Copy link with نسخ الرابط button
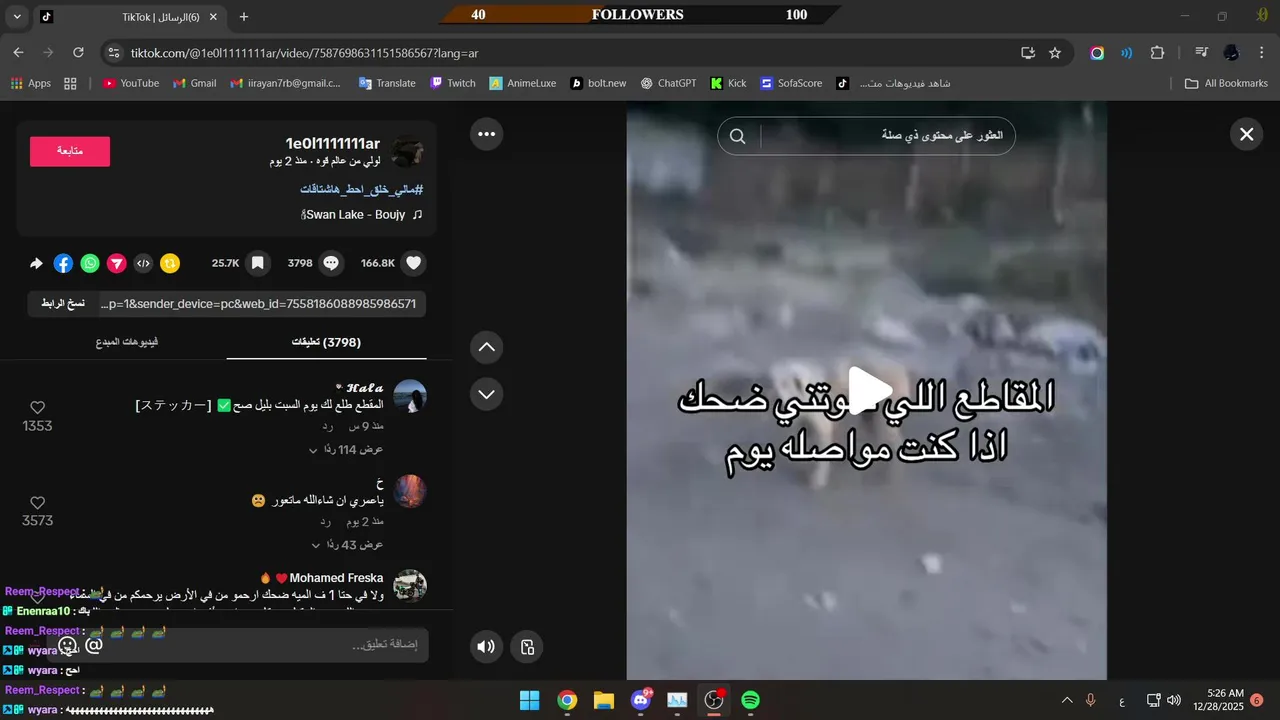The image size is (1280, 720). pyautogui.click(x=63, y=304)
